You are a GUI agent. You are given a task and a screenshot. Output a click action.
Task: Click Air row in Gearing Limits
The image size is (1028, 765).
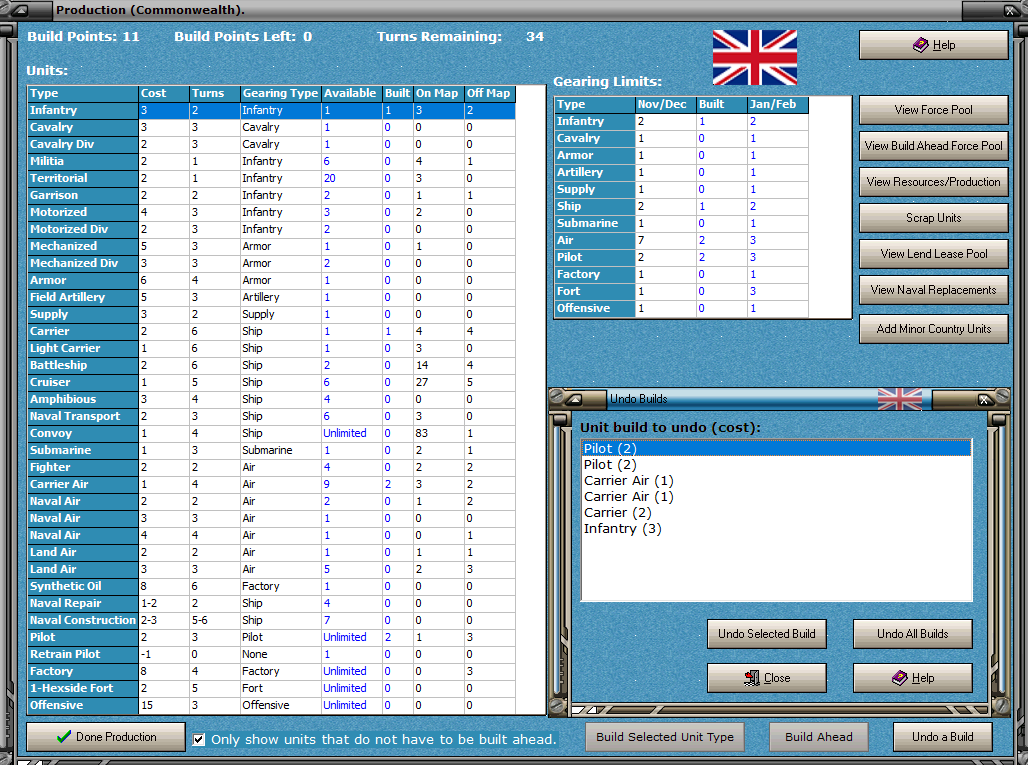tap(681, 241)
